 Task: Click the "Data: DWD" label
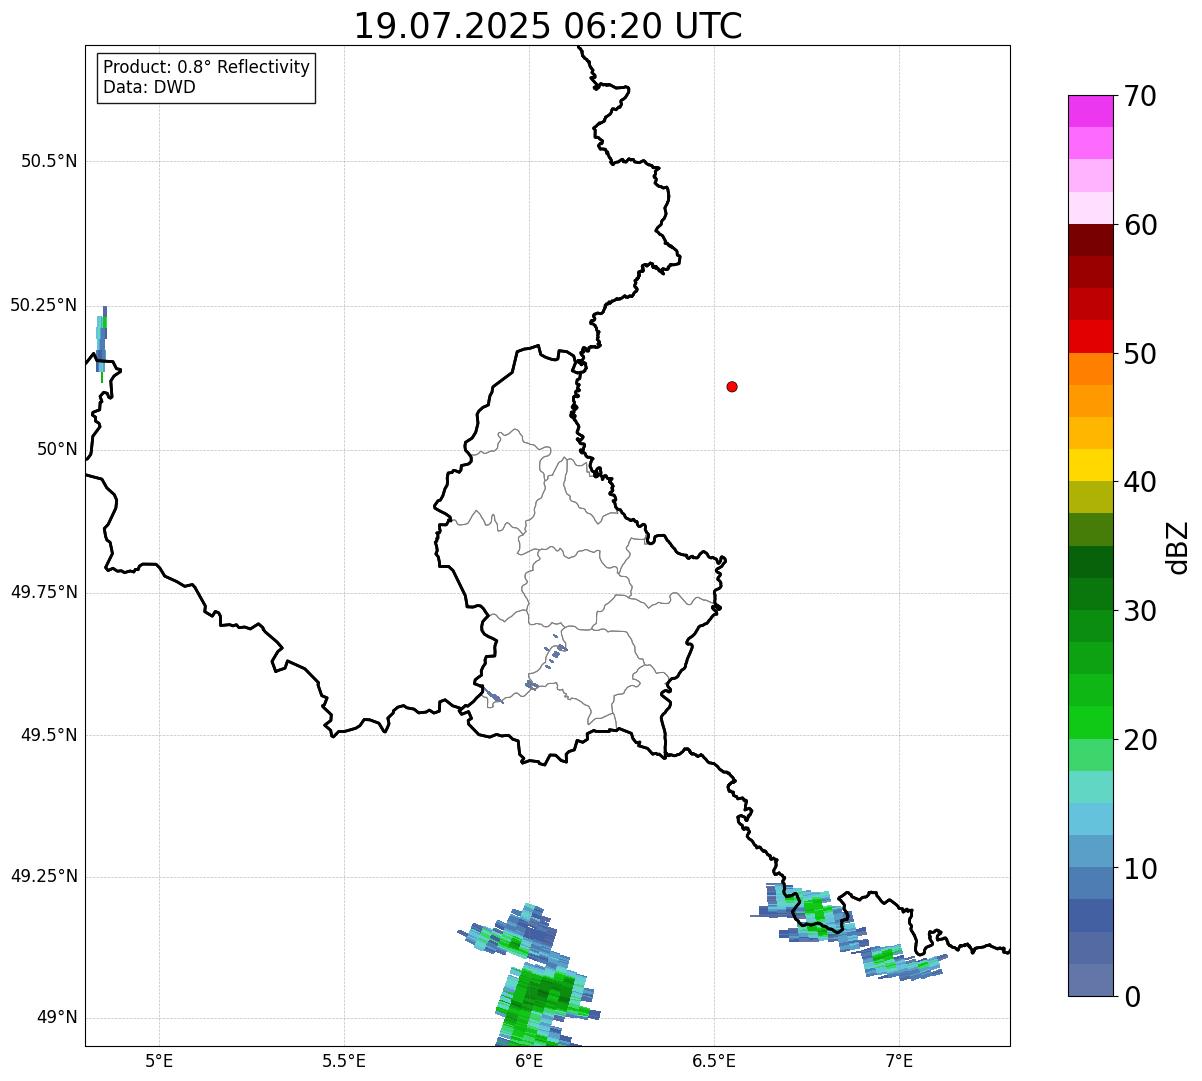150,87
